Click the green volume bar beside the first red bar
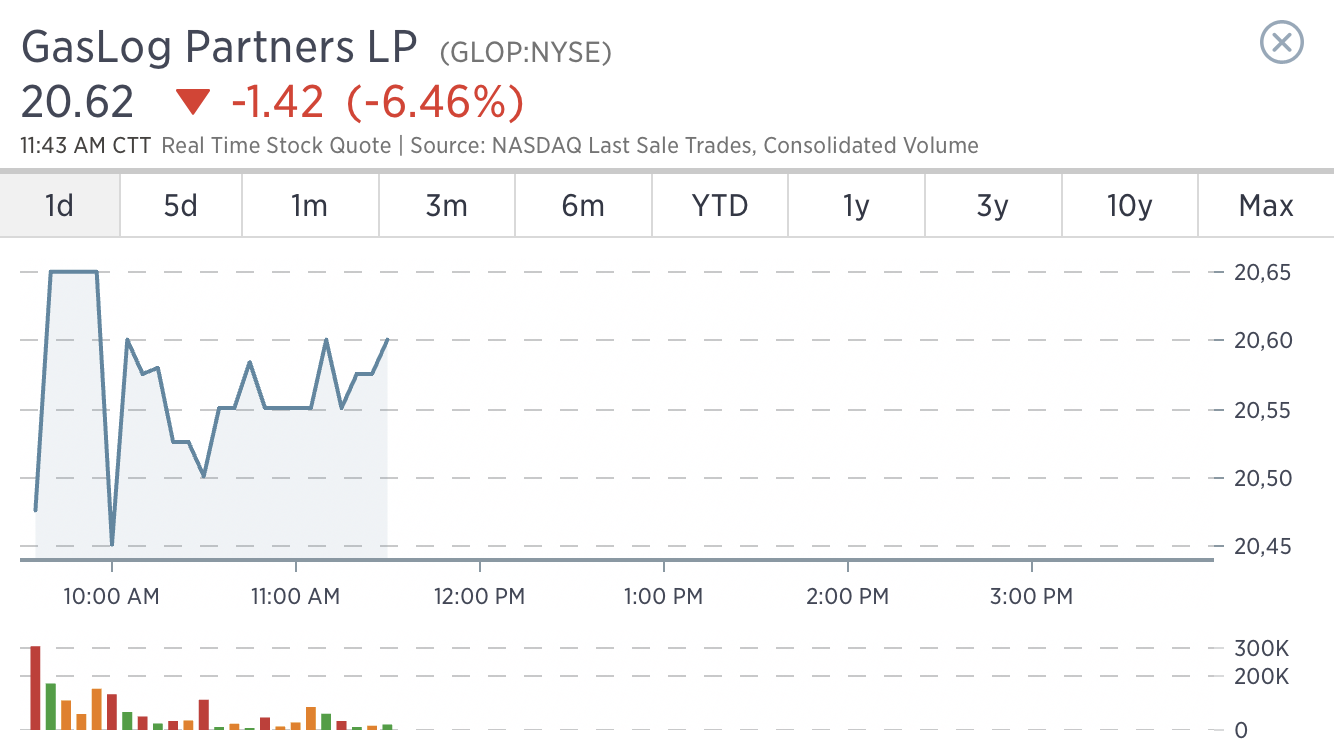 [x=51, y=707]
